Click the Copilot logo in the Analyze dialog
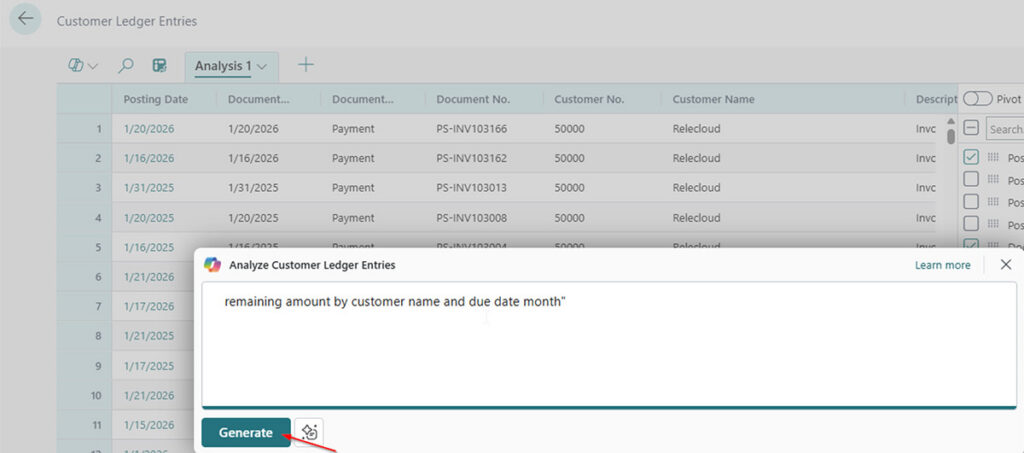Screen dimensions: 1024x453 (x=212, y=264)
